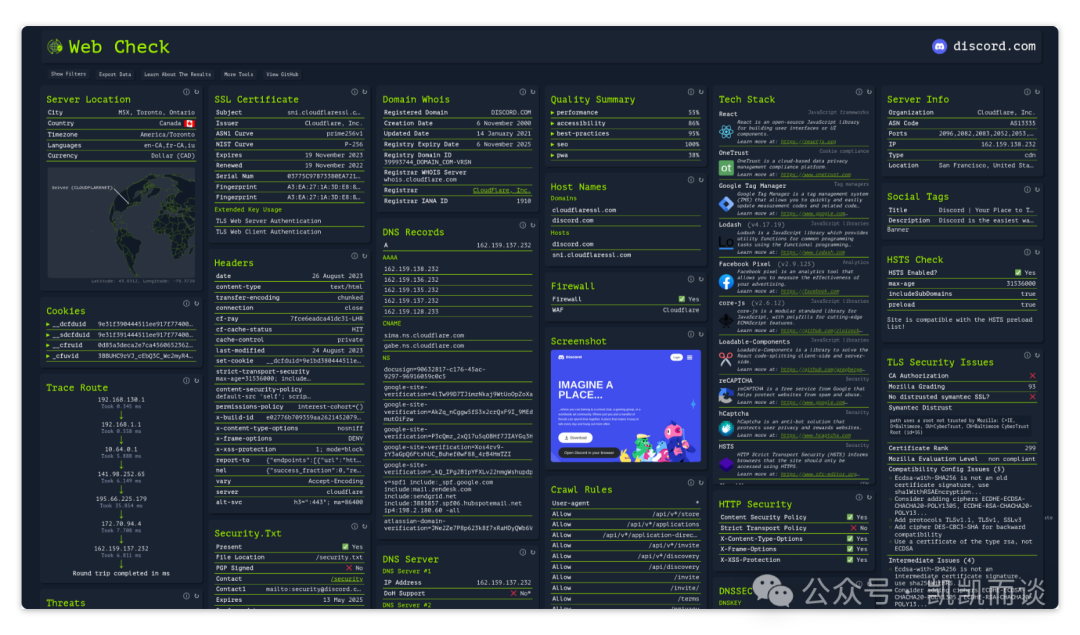1080x635 pixels.
Task: Expand the __sdcfduid cookie row
Action: point(120,335)
